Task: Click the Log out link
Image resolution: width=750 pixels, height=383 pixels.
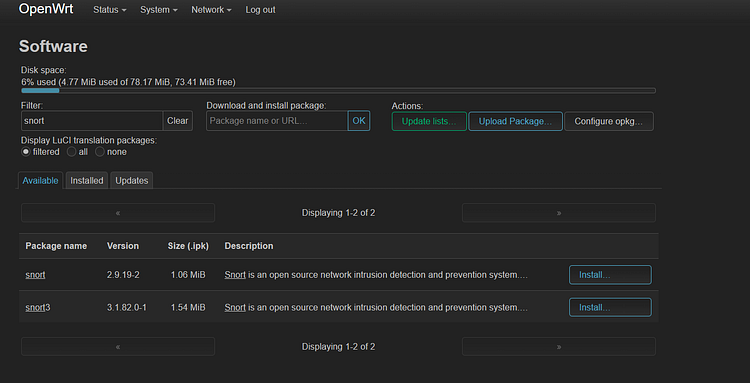Action: [260, 10]
